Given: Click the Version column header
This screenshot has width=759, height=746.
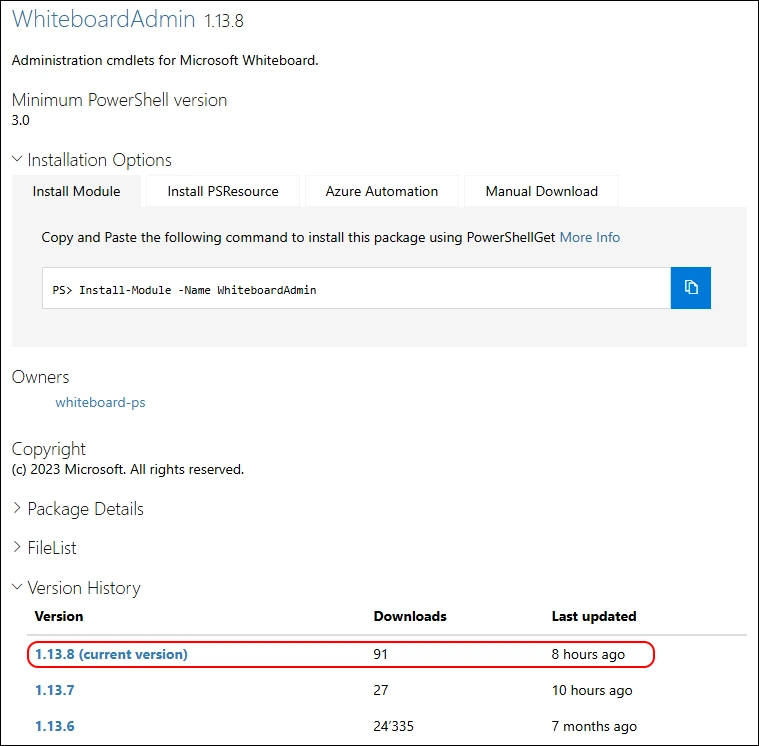Looking at the screenshot, I should point(59,616).
